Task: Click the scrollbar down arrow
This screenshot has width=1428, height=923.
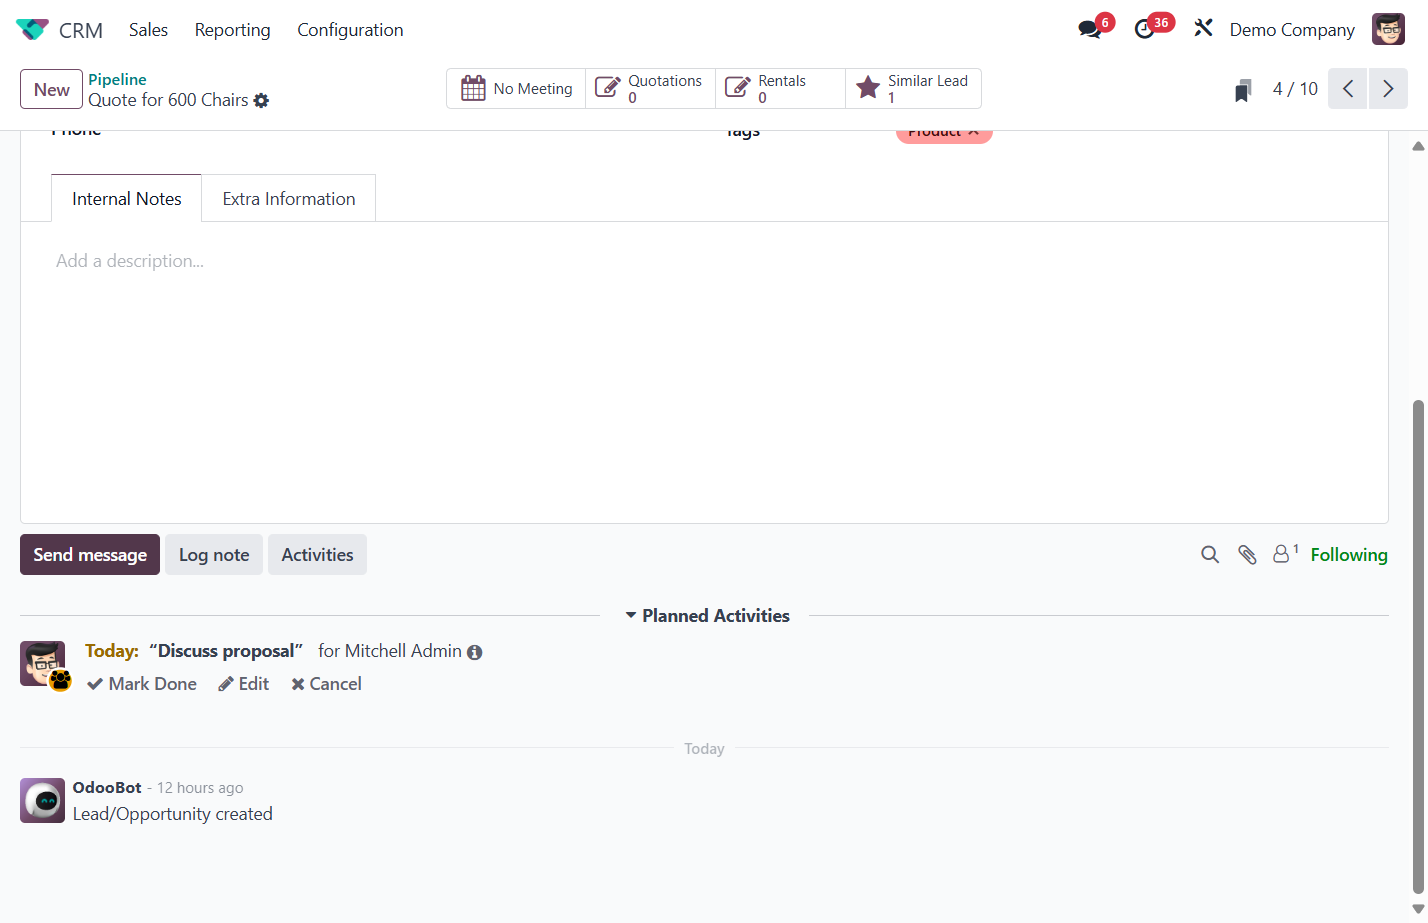Action: [1418, 909]
